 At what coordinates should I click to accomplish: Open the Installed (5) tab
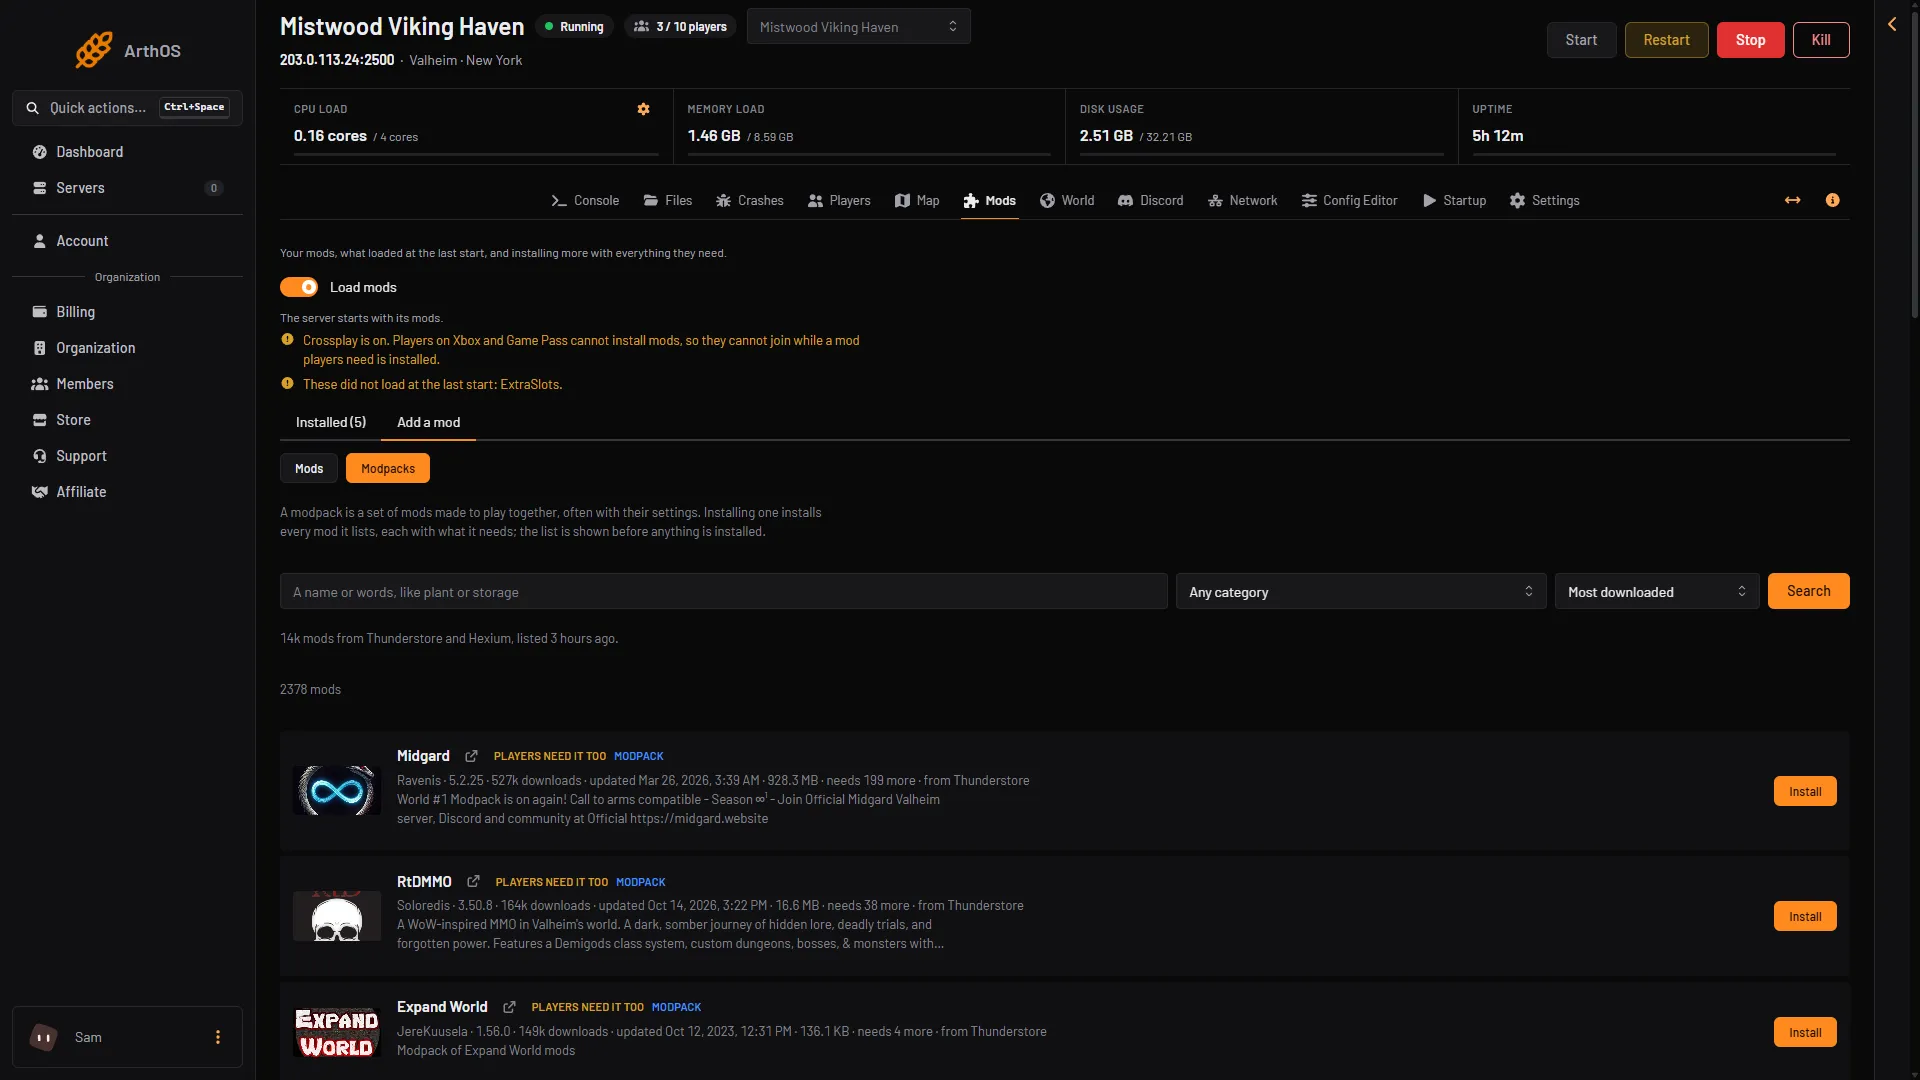[x=331, y=422]
